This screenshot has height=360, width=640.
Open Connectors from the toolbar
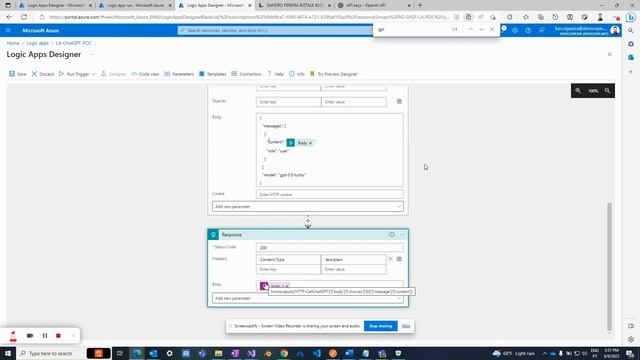point(246,74)
